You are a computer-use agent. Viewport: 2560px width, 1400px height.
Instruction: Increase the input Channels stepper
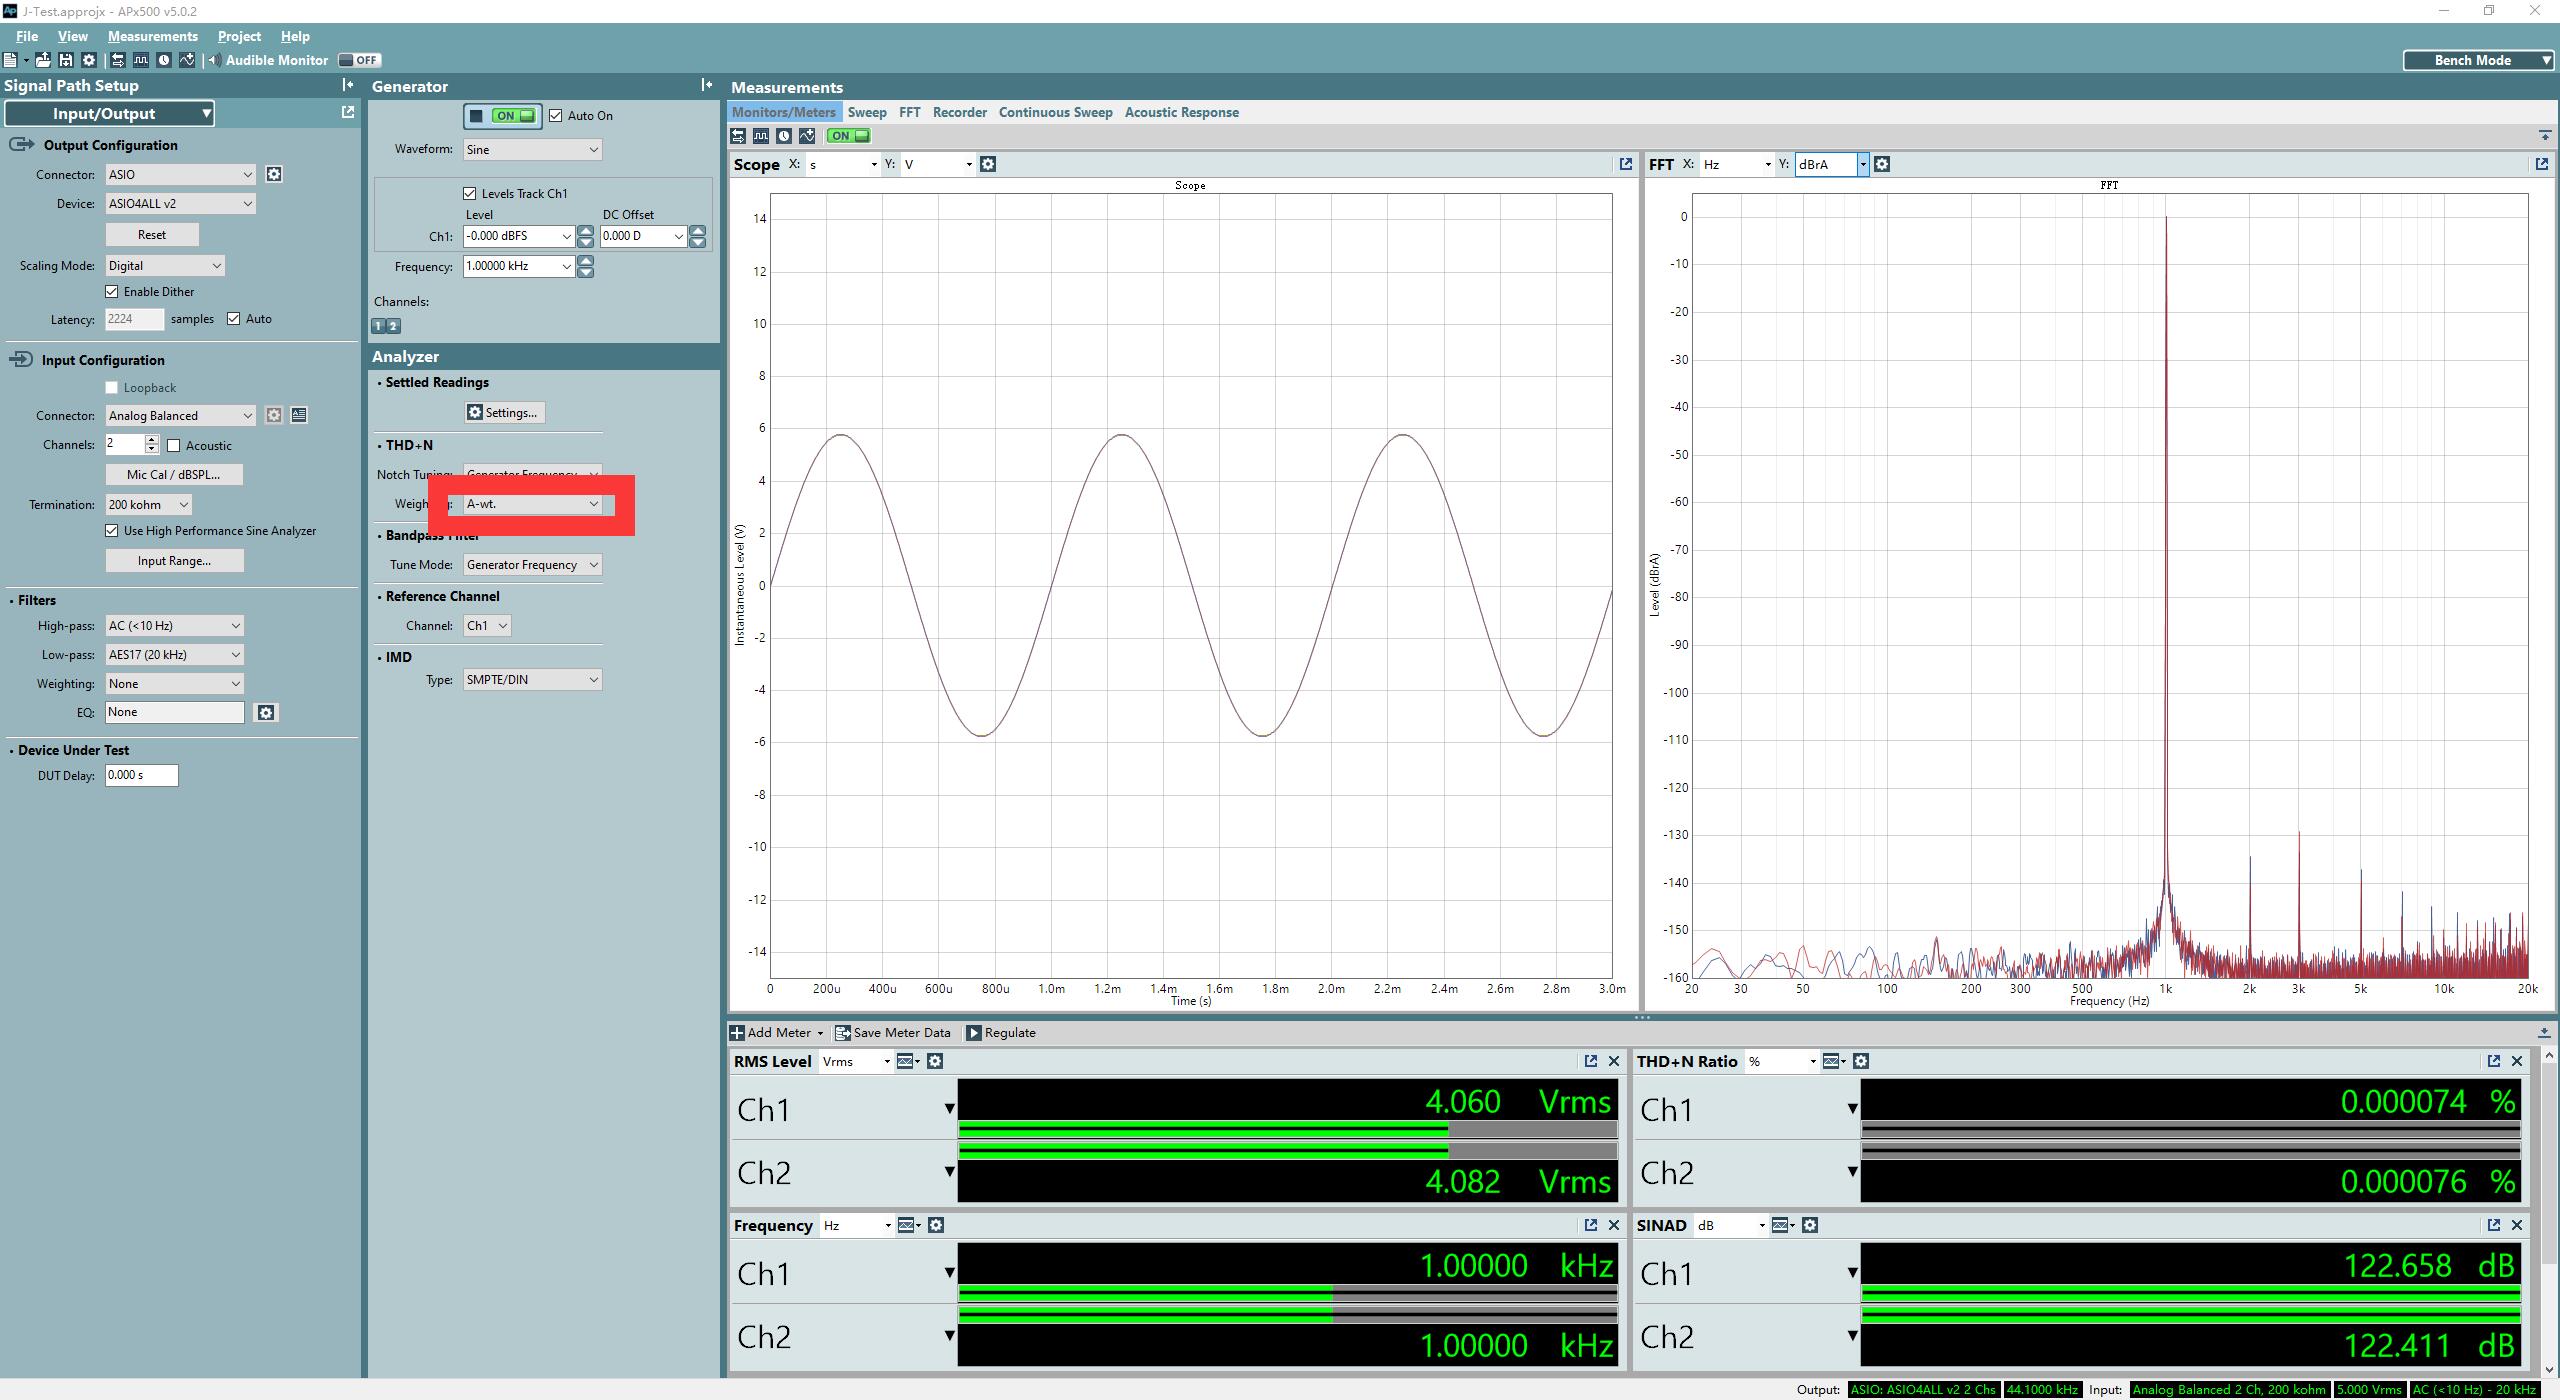152,439
